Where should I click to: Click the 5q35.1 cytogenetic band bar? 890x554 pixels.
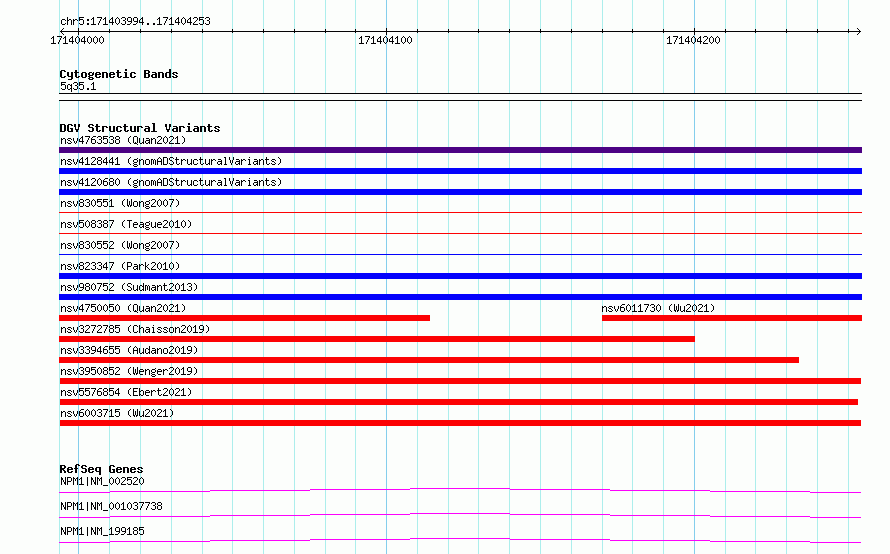460,97
